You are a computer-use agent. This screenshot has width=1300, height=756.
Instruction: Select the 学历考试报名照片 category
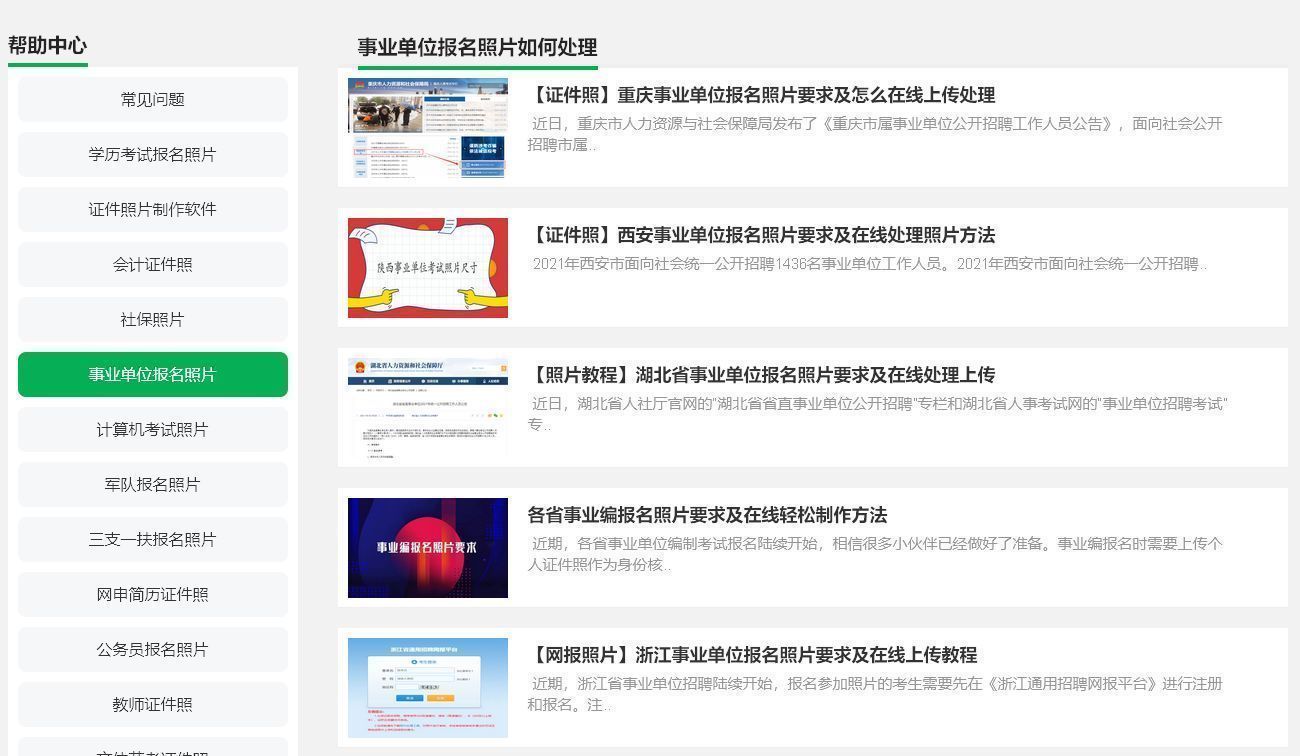click(x=152, y=154)
